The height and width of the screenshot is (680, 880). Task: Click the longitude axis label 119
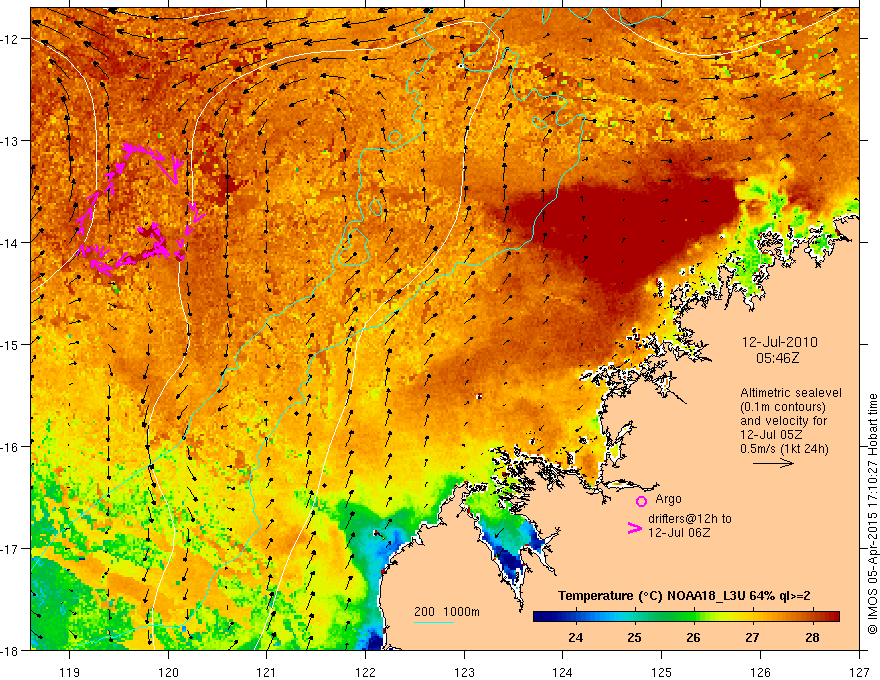coord(70,672)
